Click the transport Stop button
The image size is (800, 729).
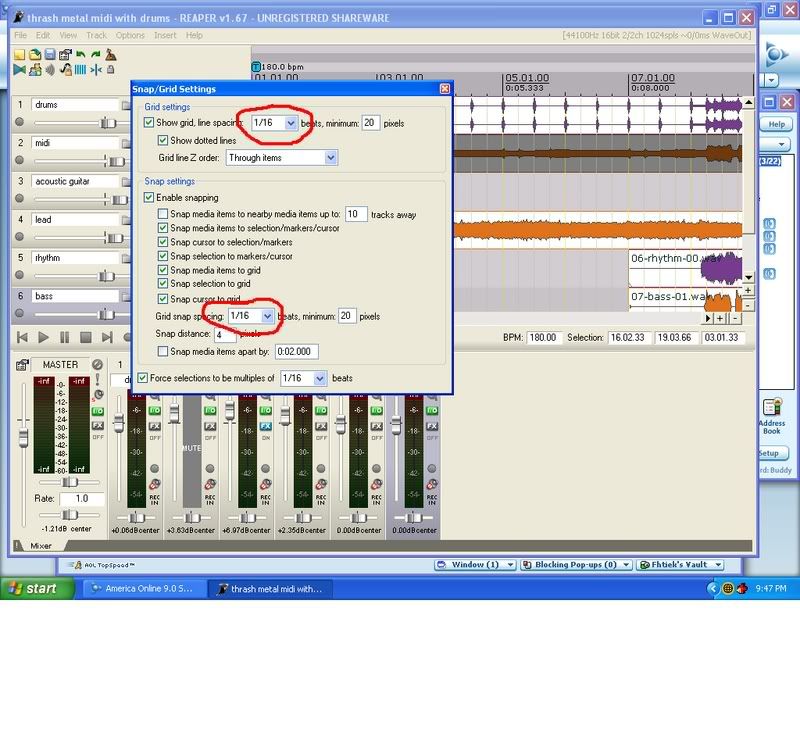[x=86, y=337]
